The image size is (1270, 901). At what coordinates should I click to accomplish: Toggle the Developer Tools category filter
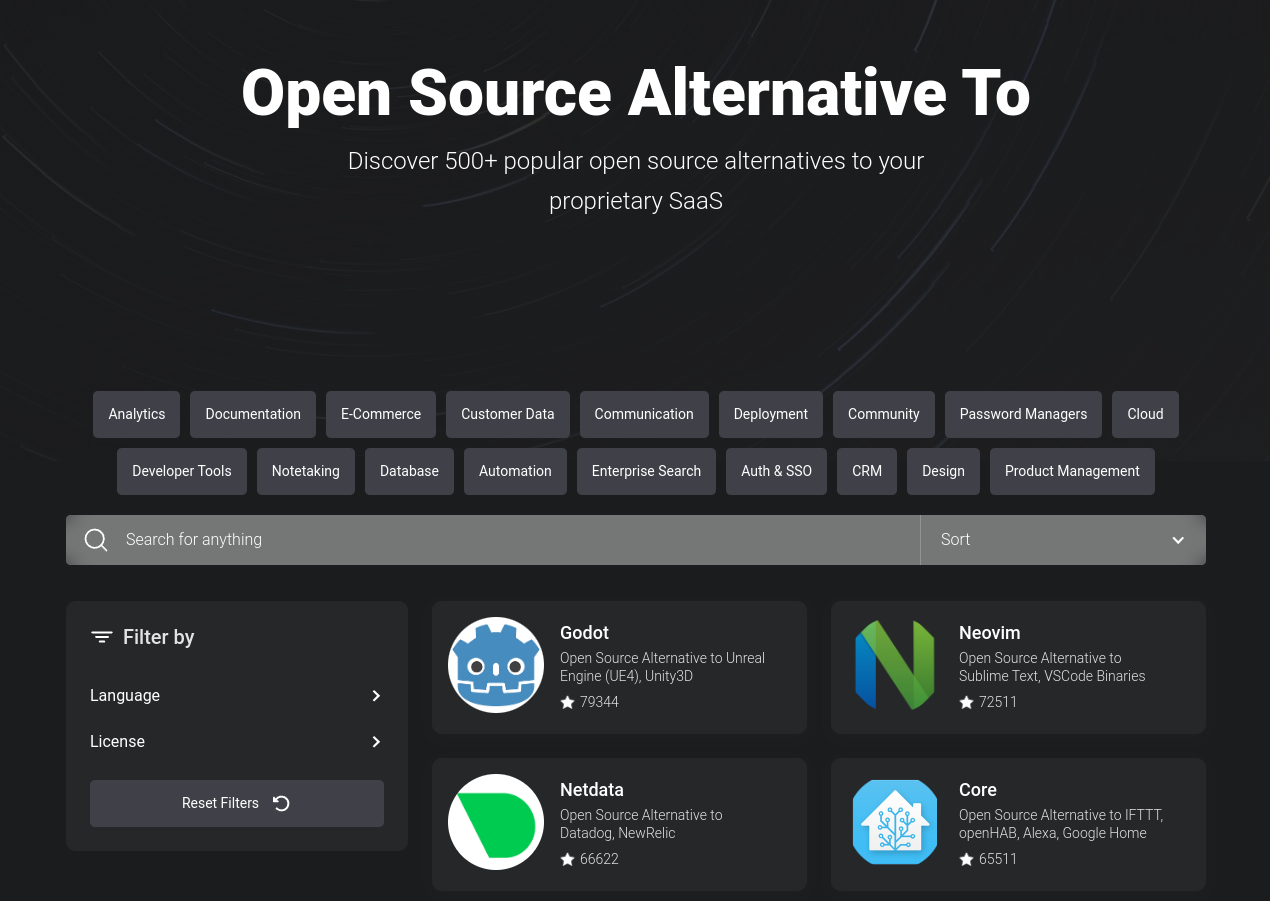pyautogui.click(x=181, y=471)
